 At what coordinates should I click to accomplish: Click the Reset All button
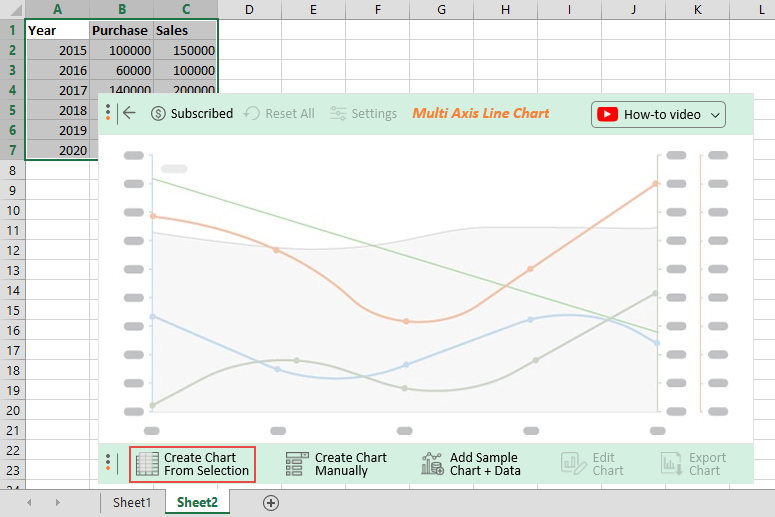pyautogui.click(x=279, y=114)
